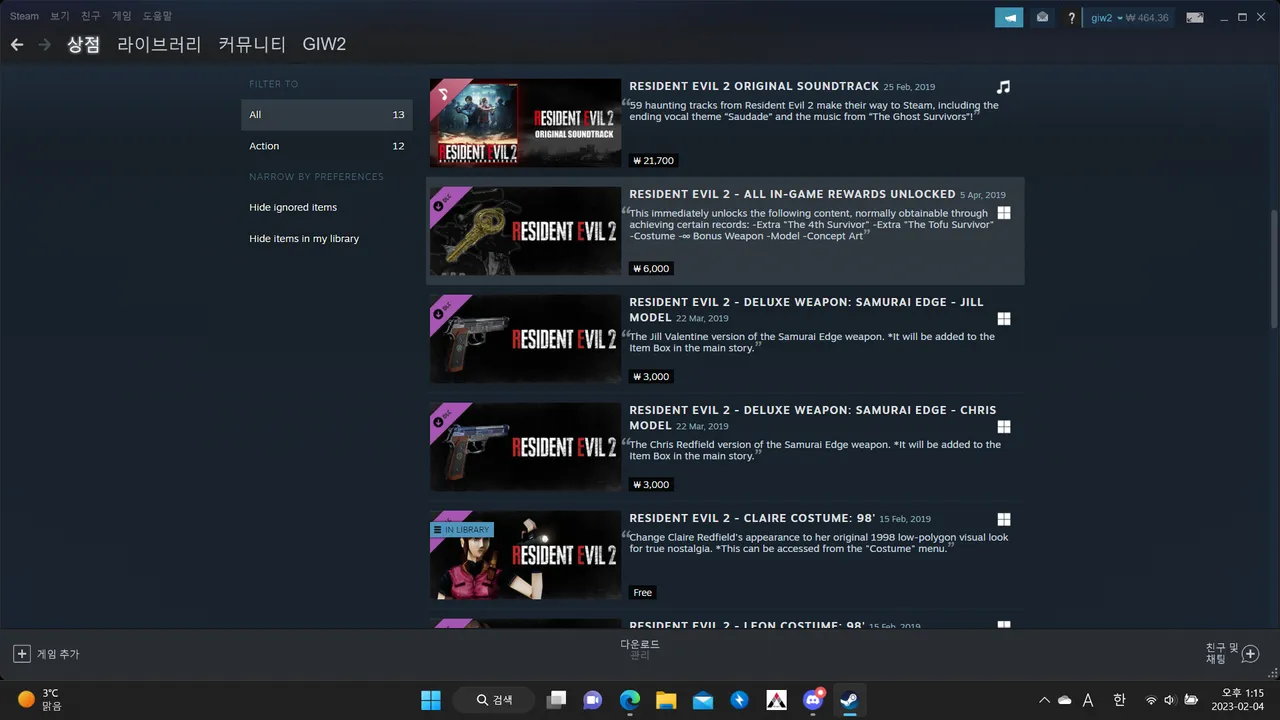
Task: Click Windows icon on Claire Costume: 98'
Action: [1004, 520]
